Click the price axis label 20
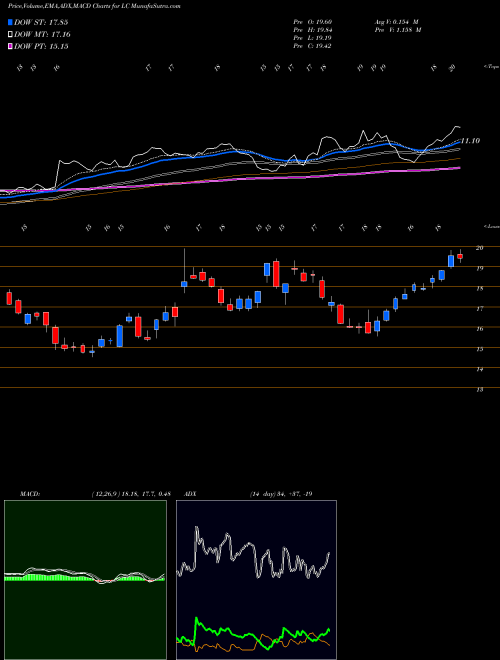Image resolution: width=500 pixels, height=660 pixels. pos(479,248)
